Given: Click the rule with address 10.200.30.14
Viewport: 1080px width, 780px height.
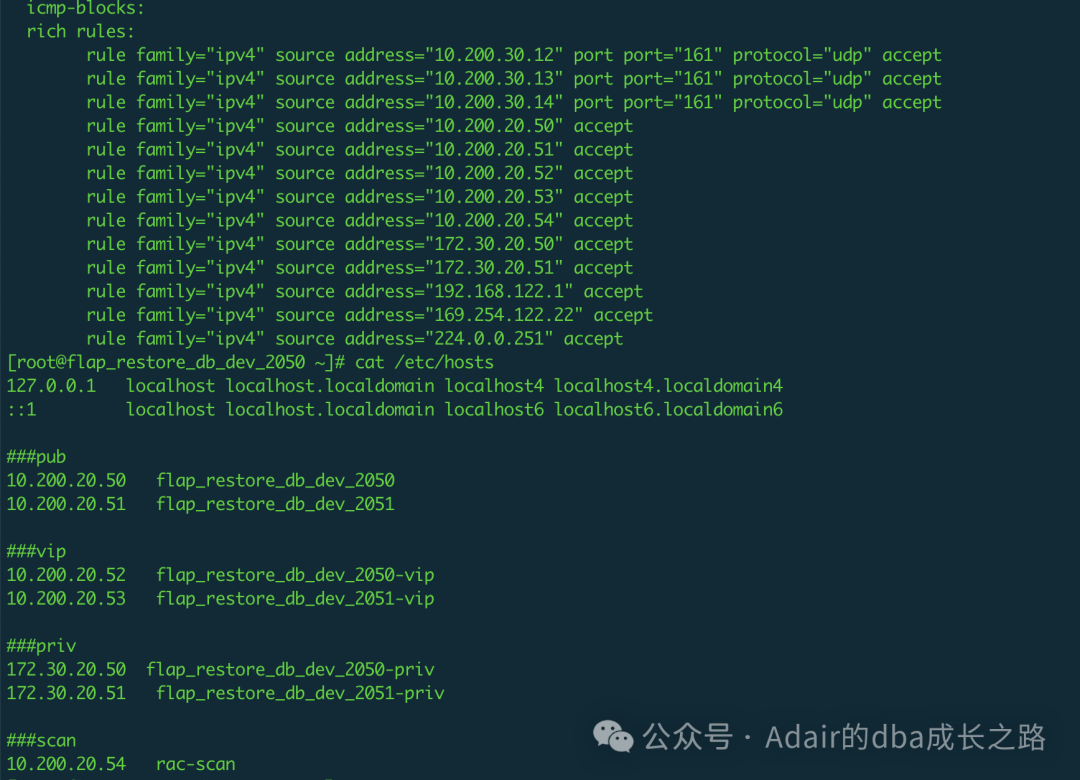Looking at the screenshot, I should pyautogui.click(x=513, y=102).
